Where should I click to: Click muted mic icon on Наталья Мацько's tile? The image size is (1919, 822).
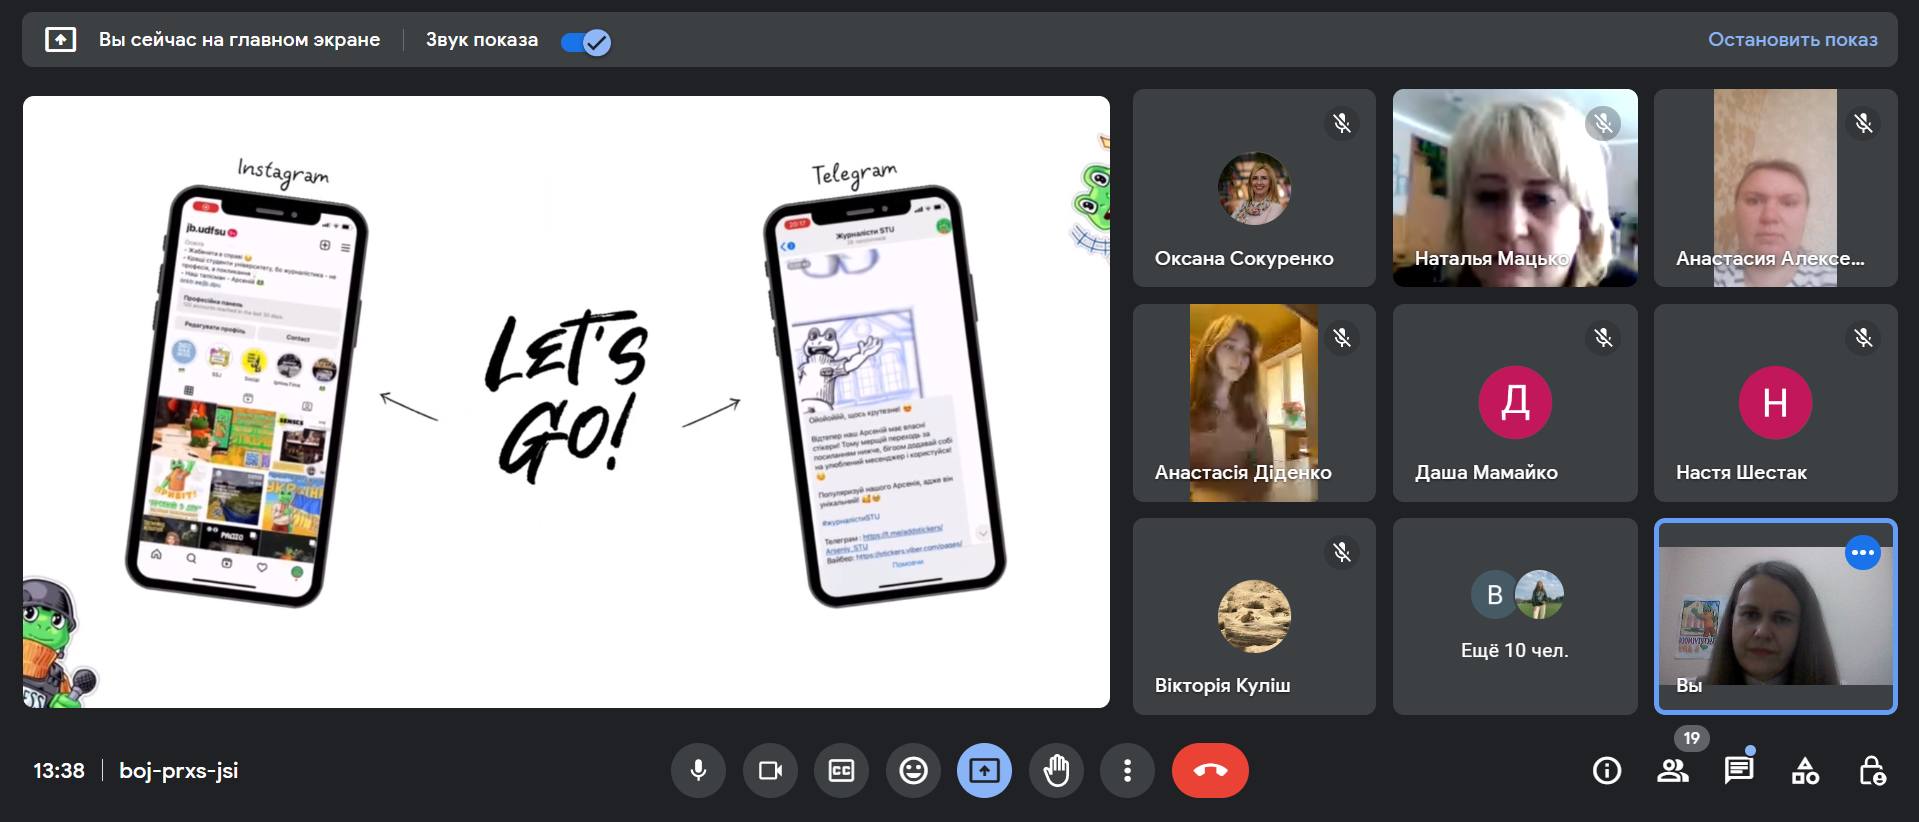pos(1603,123)
